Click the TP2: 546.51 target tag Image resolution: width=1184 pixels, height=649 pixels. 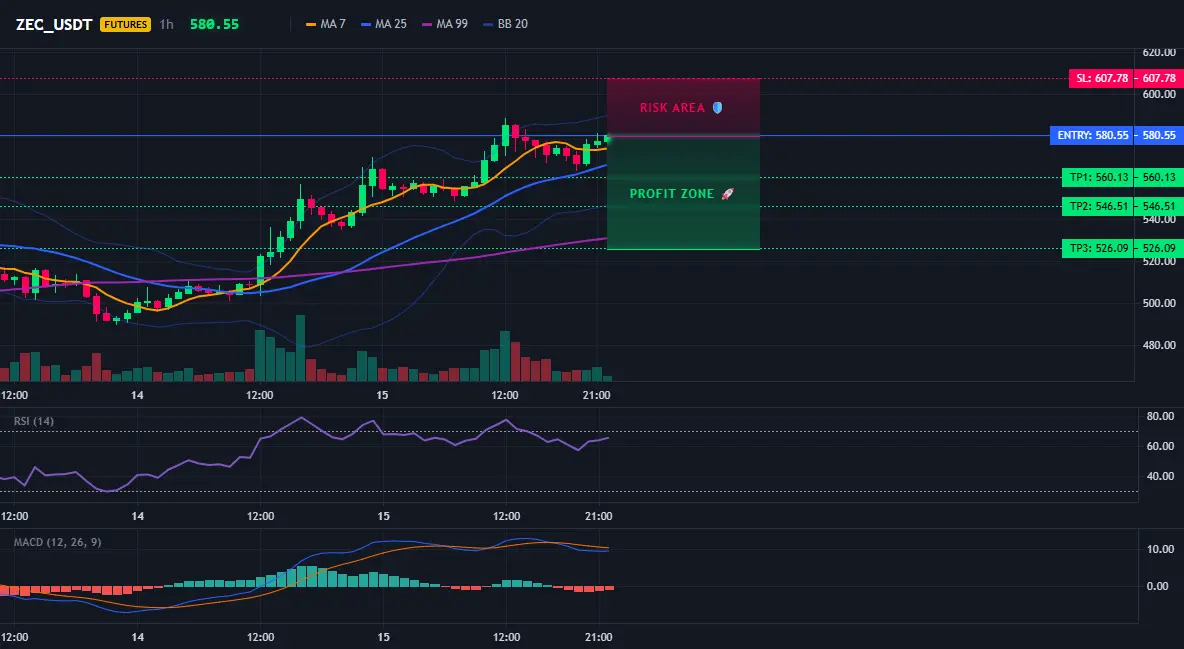(x=1098, y=206)
